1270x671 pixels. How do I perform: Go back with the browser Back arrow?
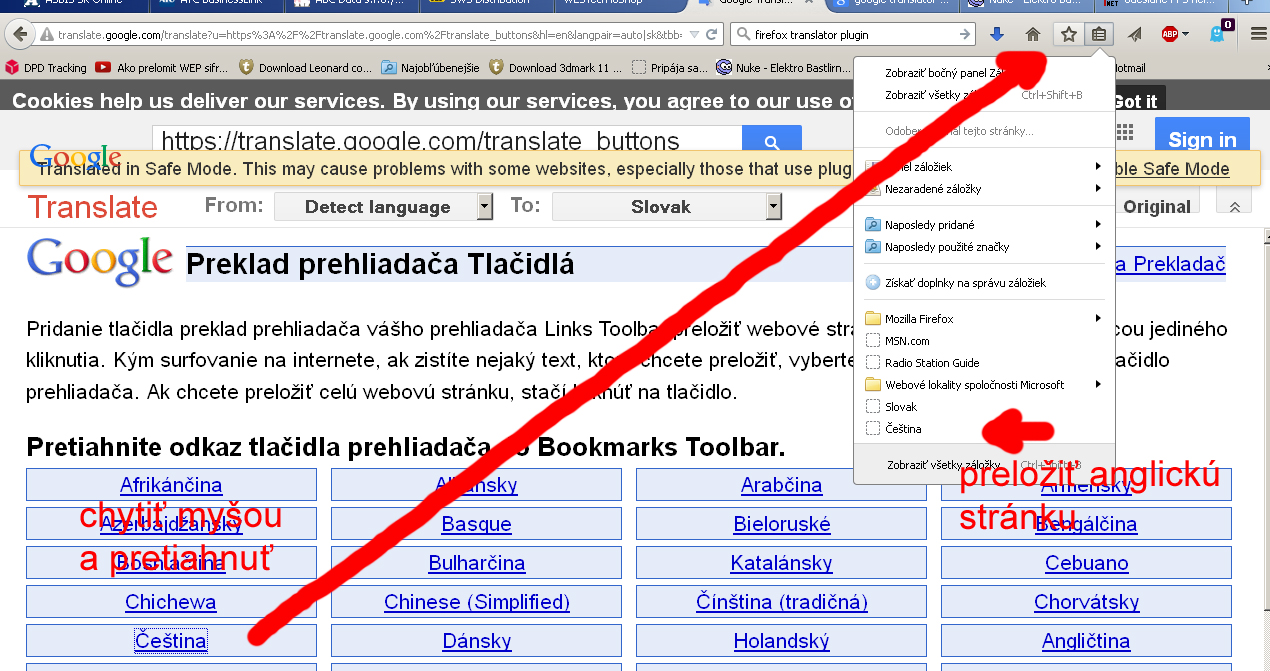point(20,34)
